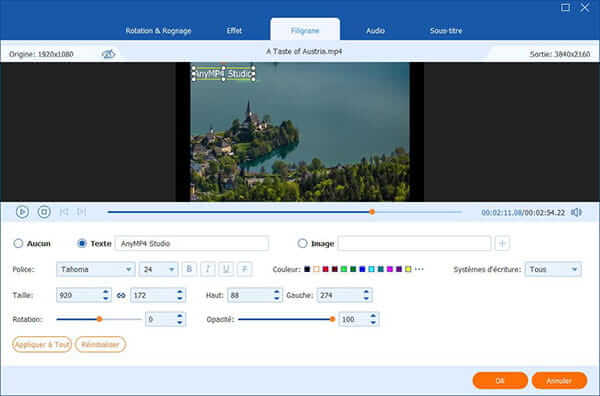This screenshot has height=396, width=600.
Task: Toggle bold text formatting
Action: click(x=189, y=269)
